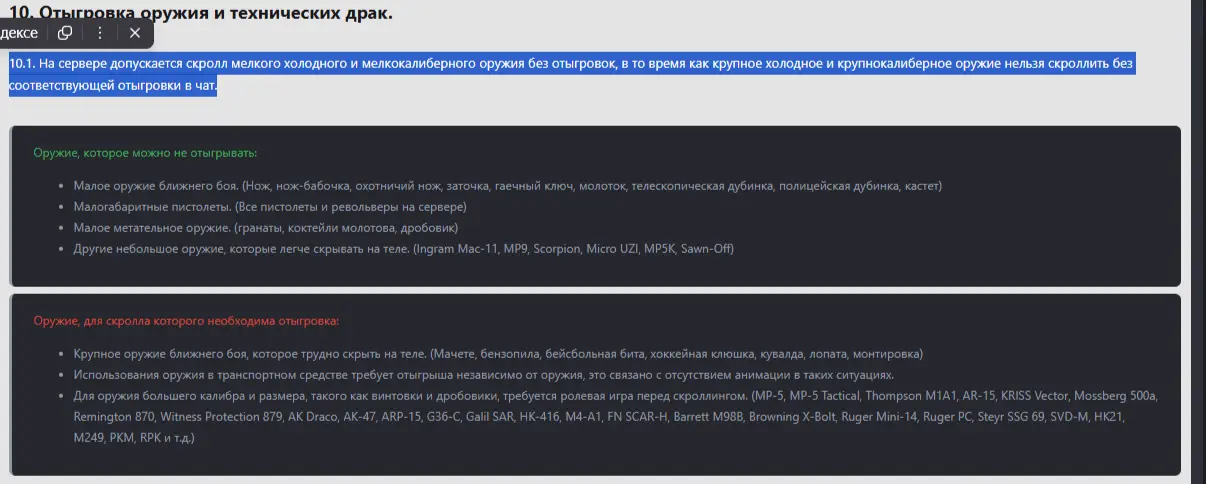Click green heading "Оружие, которое можно не отыгрывать"
The height and width of the screenshot is (484, 1206).
145,153
